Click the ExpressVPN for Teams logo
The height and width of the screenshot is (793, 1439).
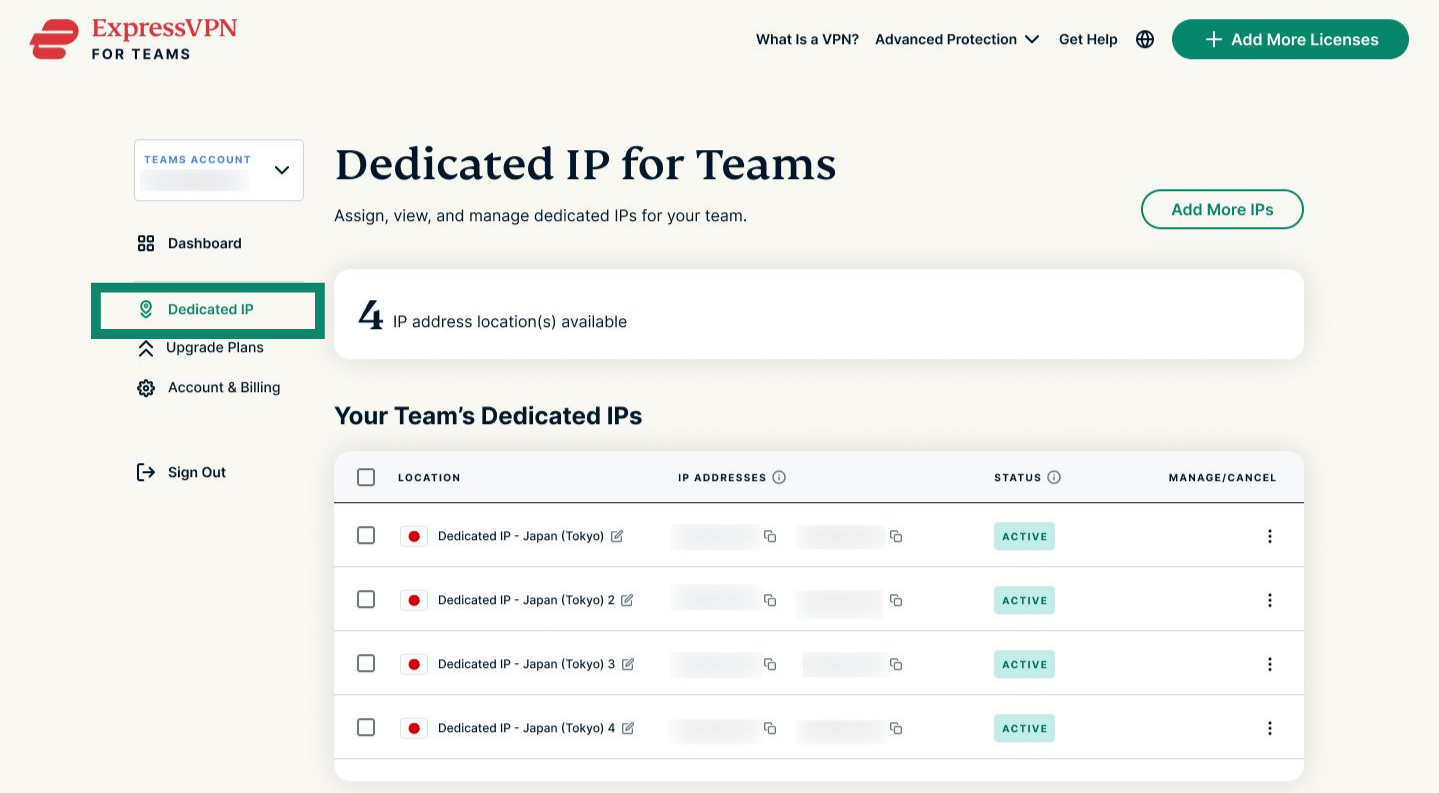[x=133, y=39]
